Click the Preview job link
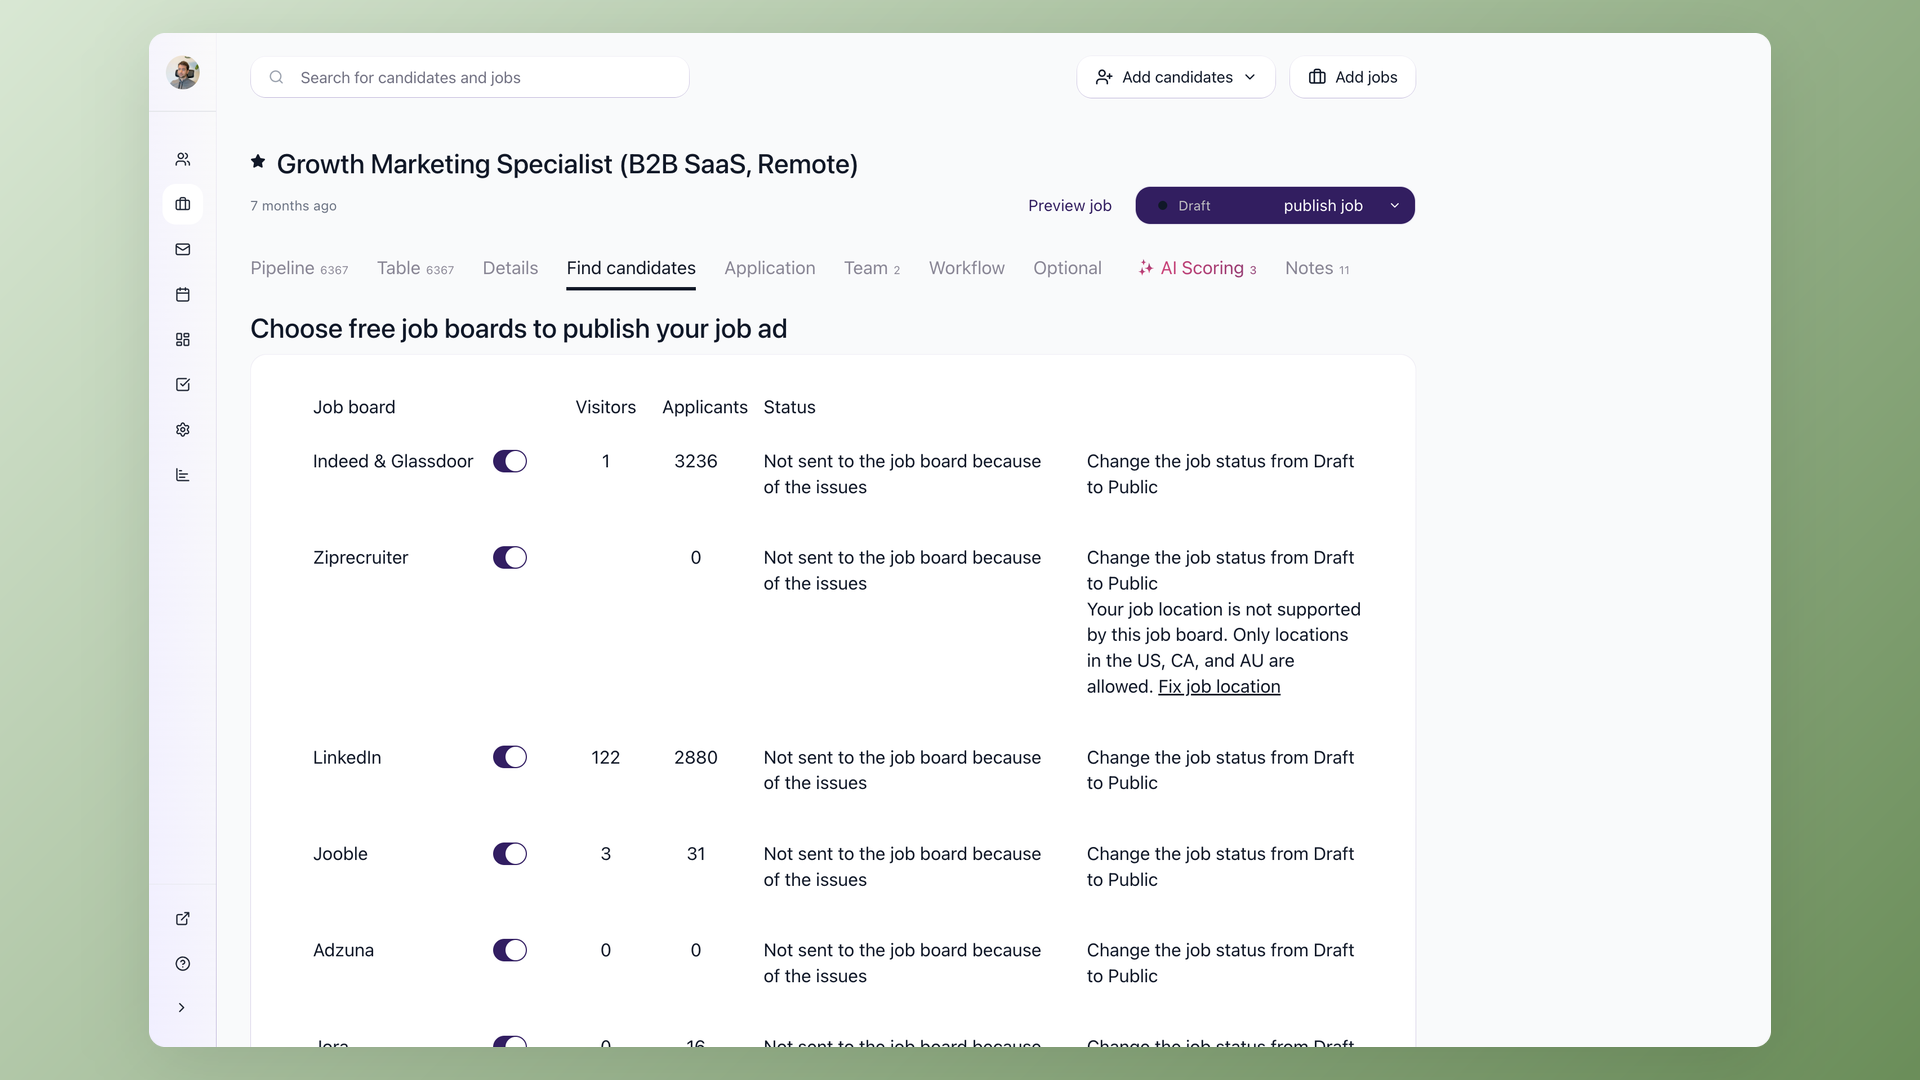The width and height of the screenshot is (1920, 1080). (1069, 205)
